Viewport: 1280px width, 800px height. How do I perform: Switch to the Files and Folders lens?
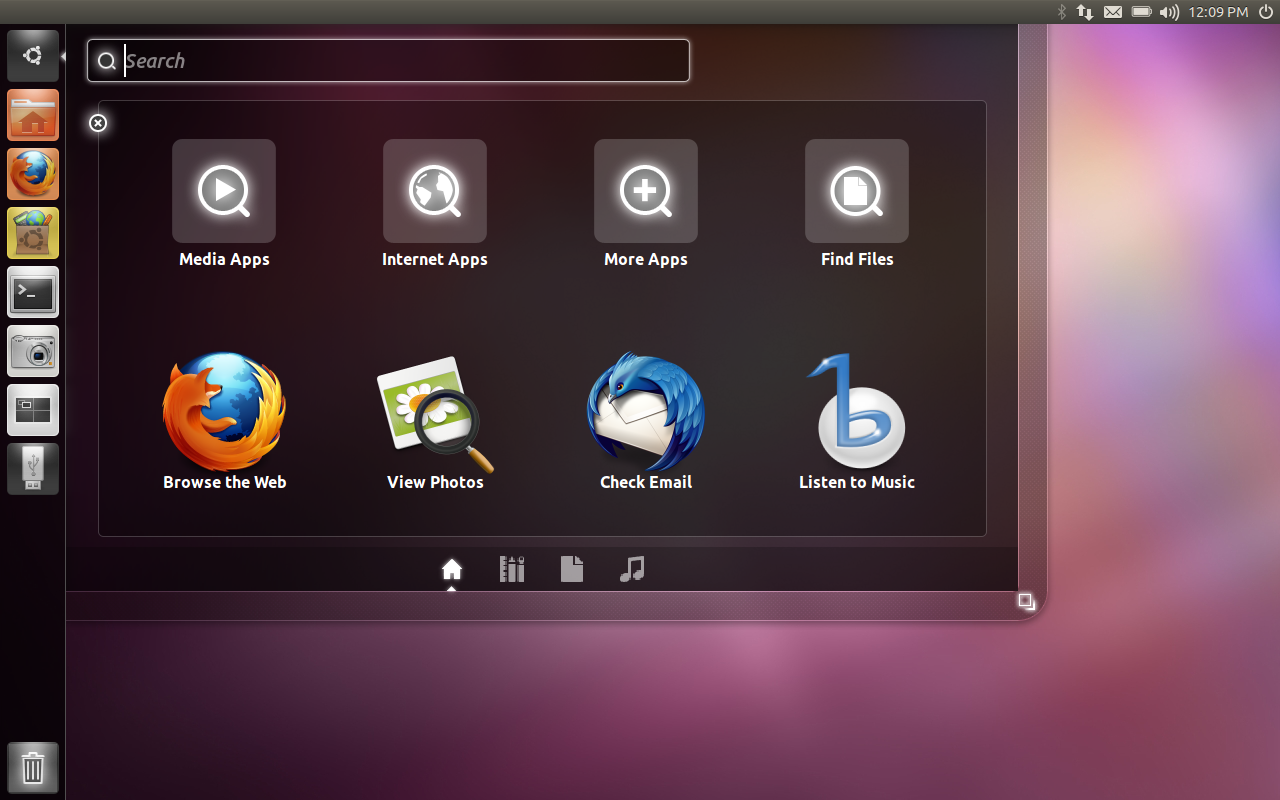click(x=571, y=568)
